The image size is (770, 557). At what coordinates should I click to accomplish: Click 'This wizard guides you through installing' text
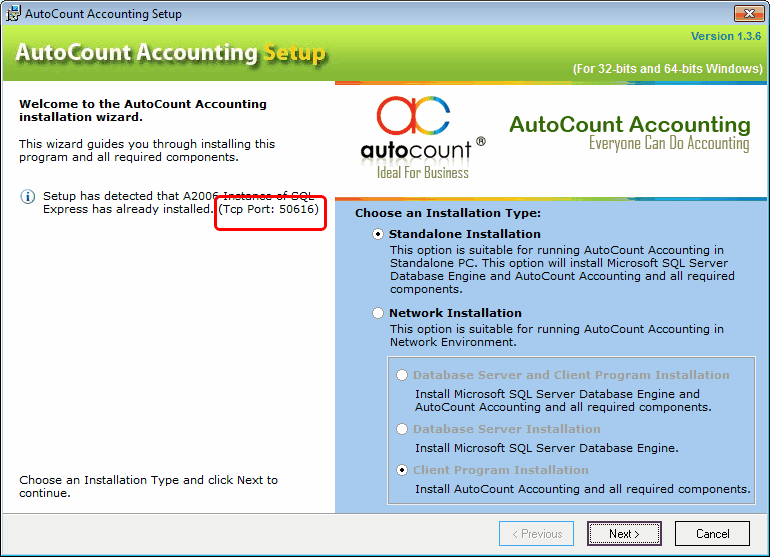point(147,150)
